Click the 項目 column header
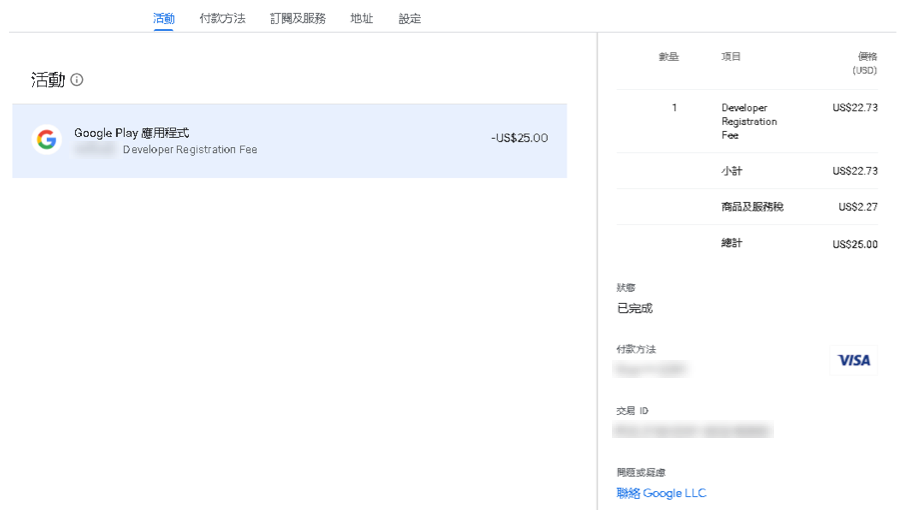 click(x=731, y=57)
